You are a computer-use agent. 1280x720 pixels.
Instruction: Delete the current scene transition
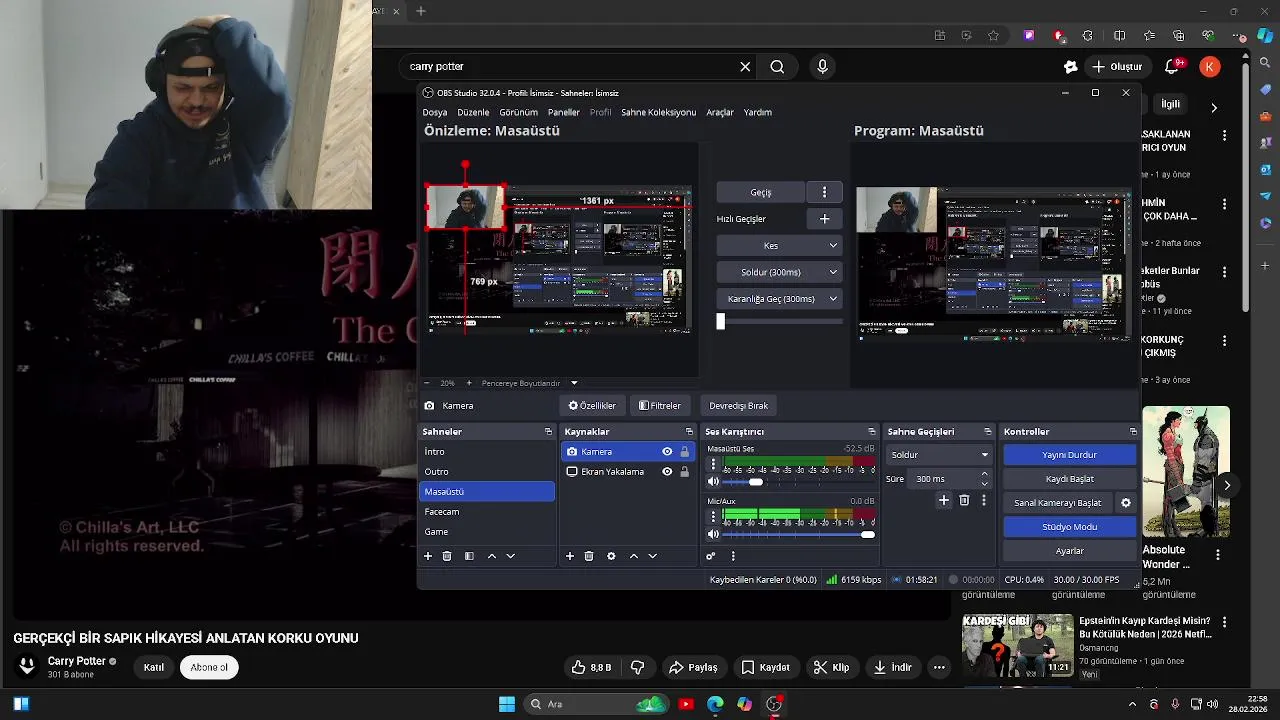[964, 500]
